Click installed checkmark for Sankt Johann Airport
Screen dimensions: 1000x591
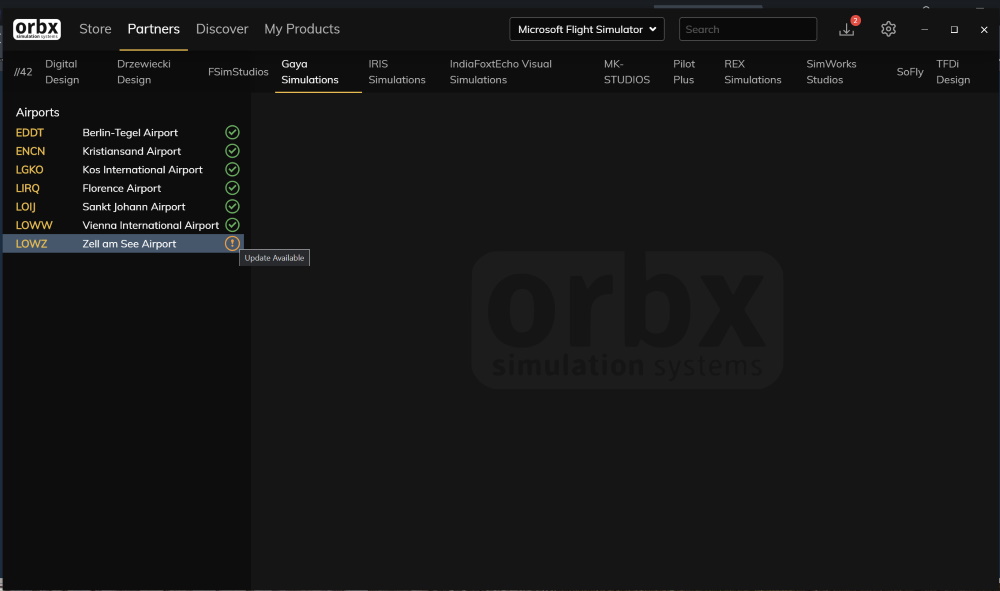pyautogui.click(x=232, y=206)
